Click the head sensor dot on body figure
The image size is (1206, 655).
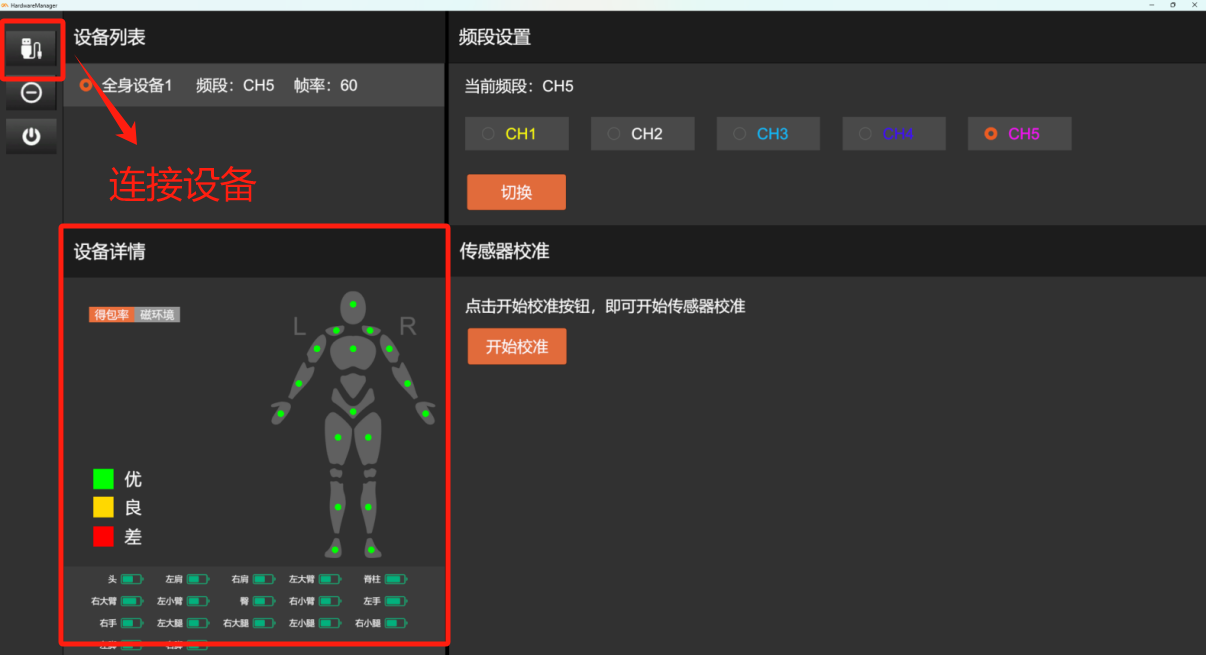click(353, 304)
